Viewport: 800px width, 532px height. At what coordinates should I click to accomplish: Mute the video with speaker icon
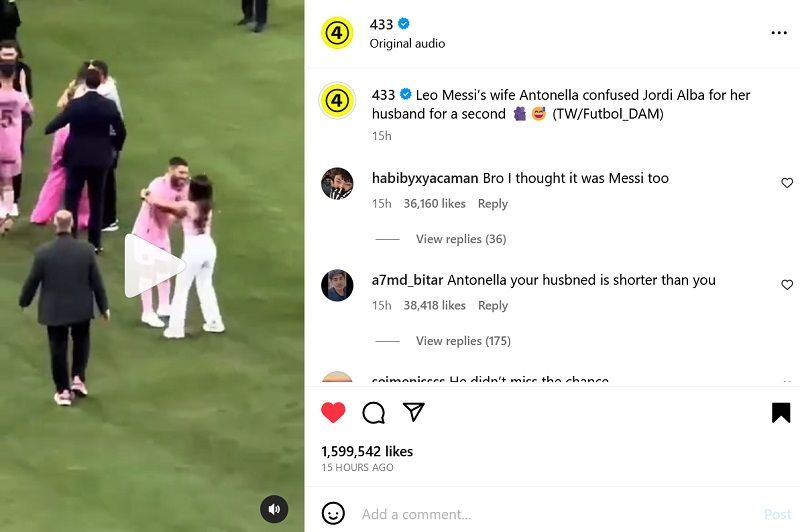click(274, 509)
